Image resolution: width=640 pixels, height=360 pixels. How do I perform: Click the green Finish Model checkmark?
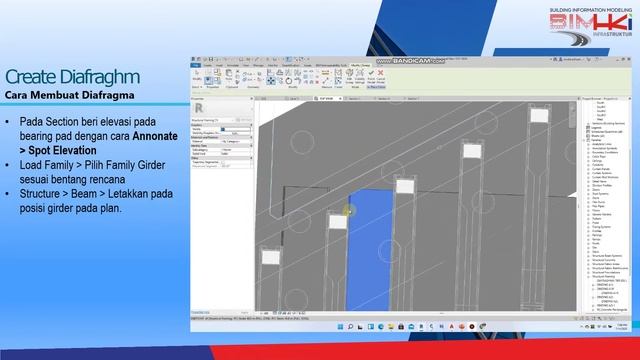click(x=371, y=73)
